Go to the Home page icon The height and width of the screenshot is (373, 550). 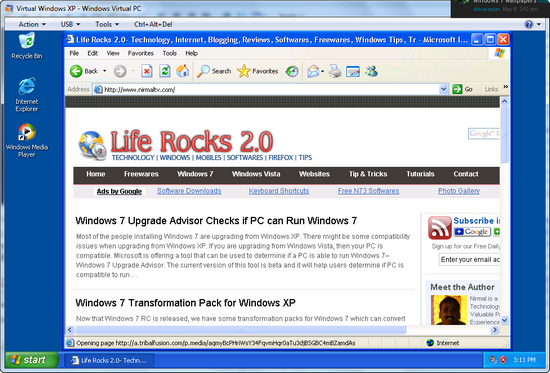click(183, 71)
